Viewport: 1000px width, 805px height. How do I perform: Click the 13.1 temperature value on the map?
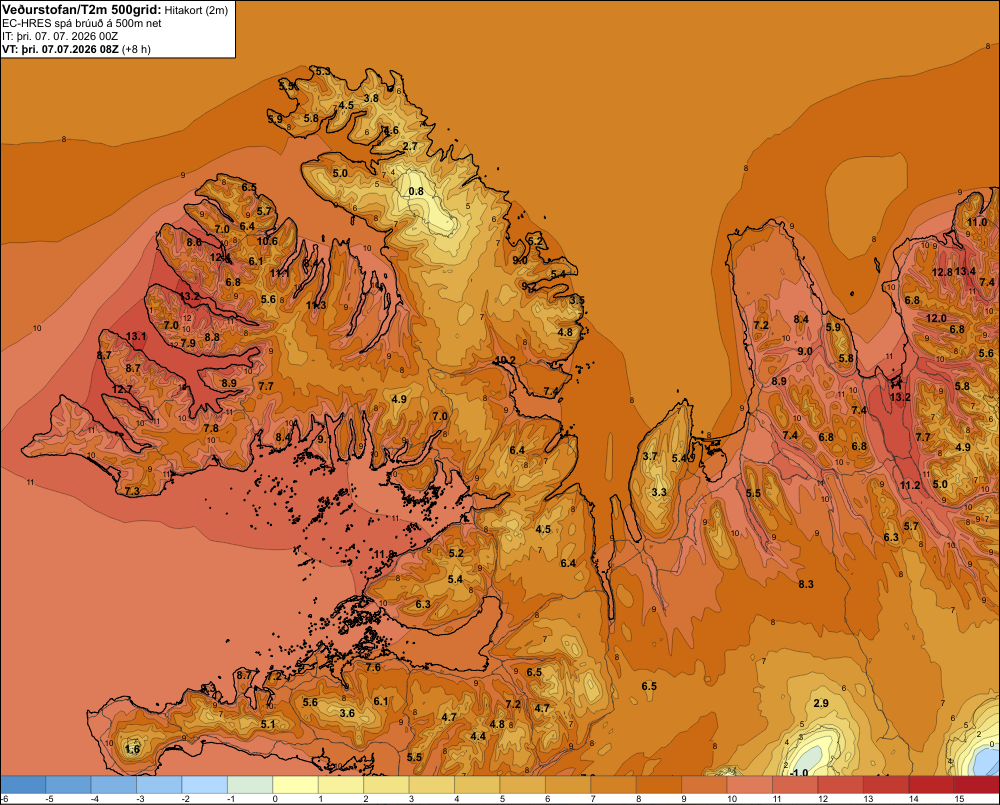pos(136,336)
